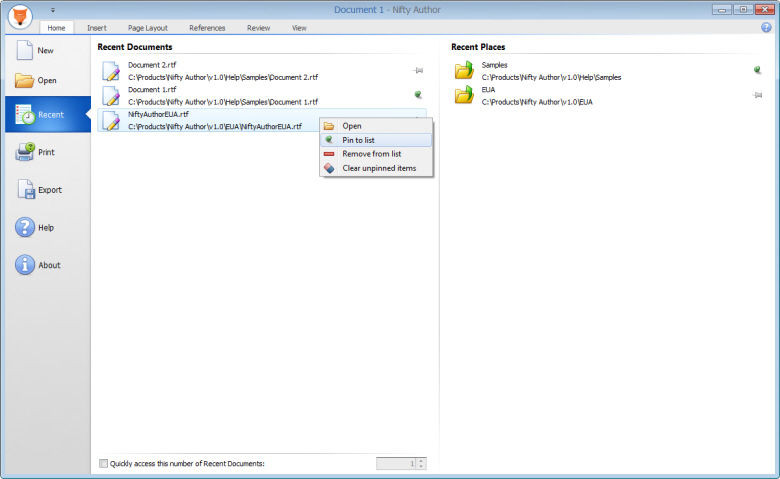This screenshot has height=479, width=780.
Task: Click path ending EUA\NiftyAuthorEUA.rtf
Action: (214, 127)
